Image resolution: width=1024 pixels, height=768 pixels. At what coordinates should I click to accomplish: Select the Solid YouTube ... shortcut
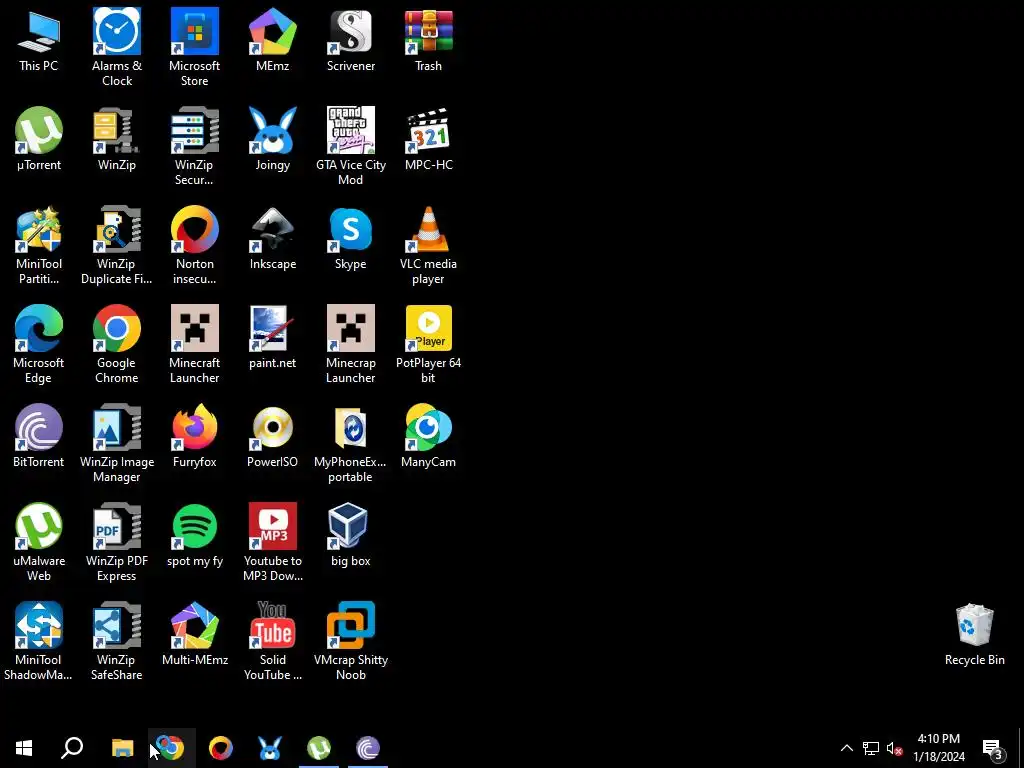(272, 641)
